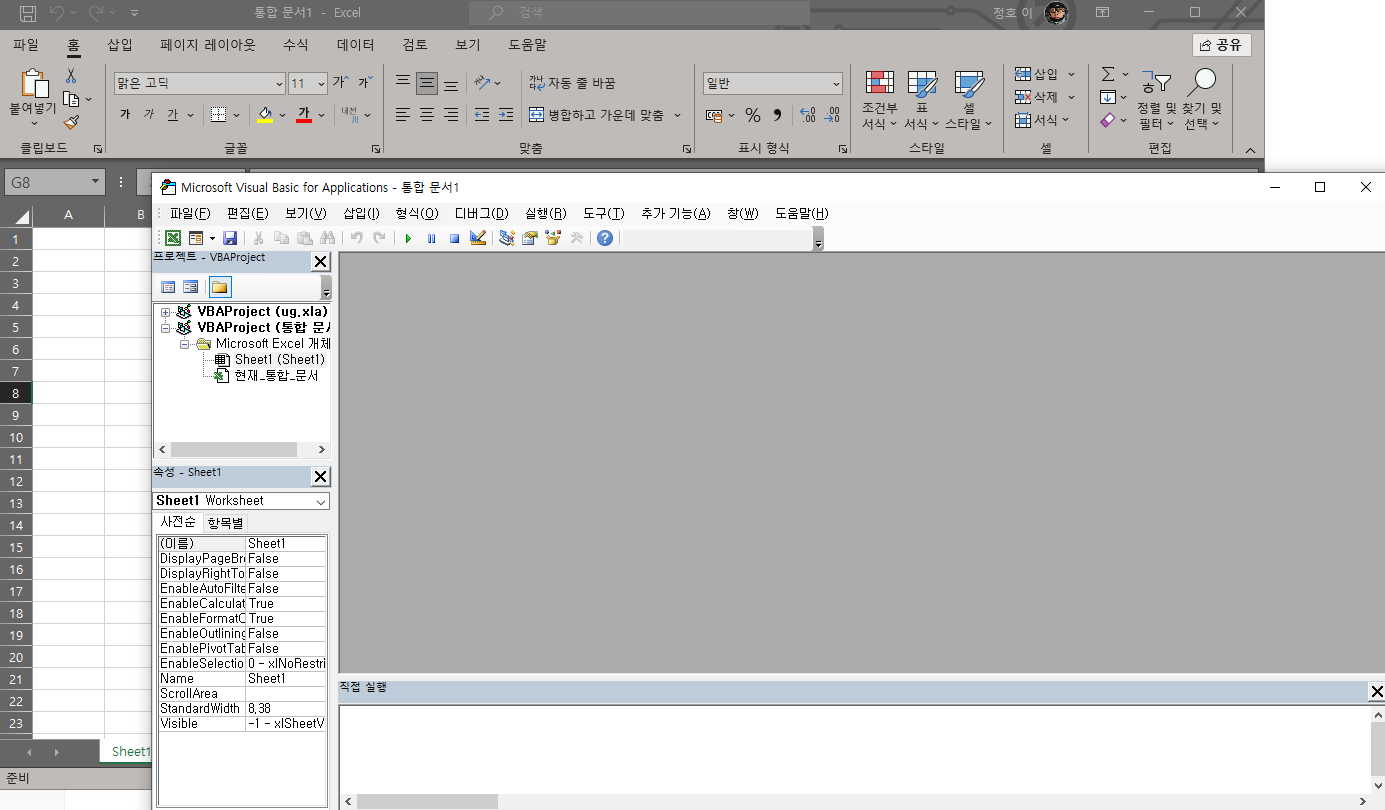Viewport: 1385px width, 810px height.
Task: Click Decrease Decimal icon in Excel ribbon
Action: [831, 115]
